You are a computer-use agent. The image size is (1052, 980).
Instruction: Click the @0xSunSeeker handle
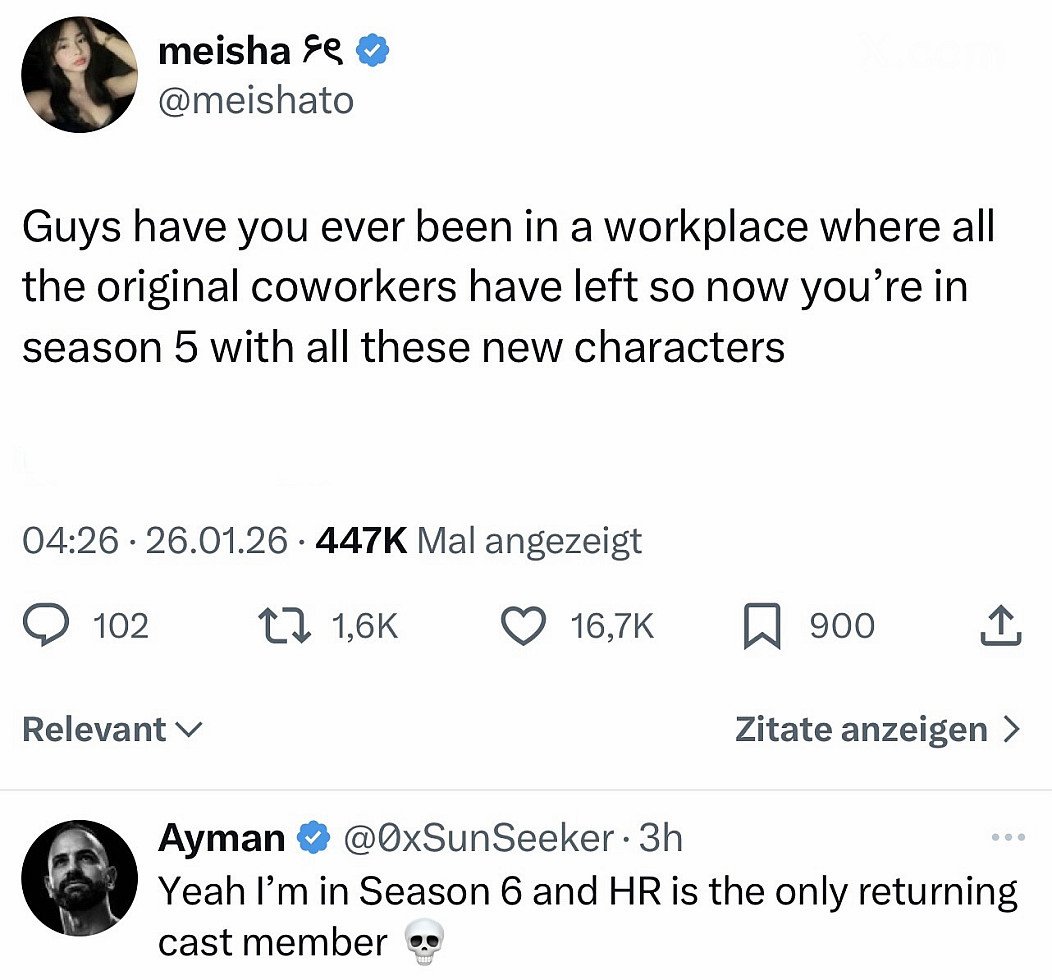[x=478, y=838]
